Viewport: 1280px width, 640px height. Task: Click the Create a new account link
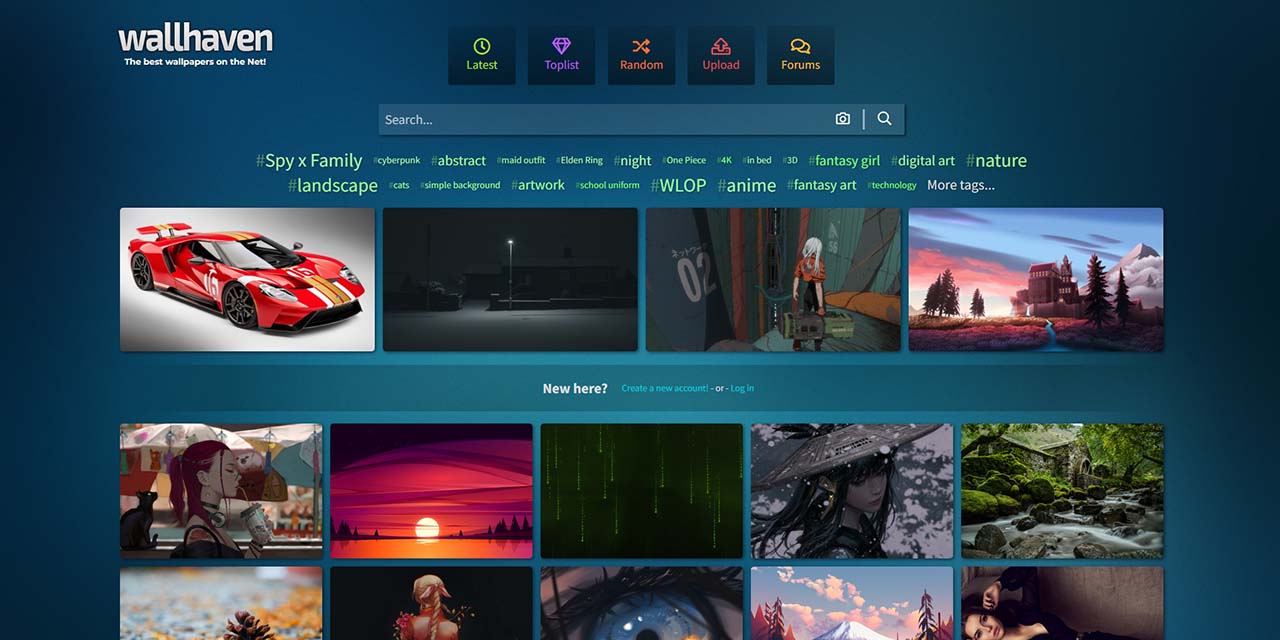[664, 388]
